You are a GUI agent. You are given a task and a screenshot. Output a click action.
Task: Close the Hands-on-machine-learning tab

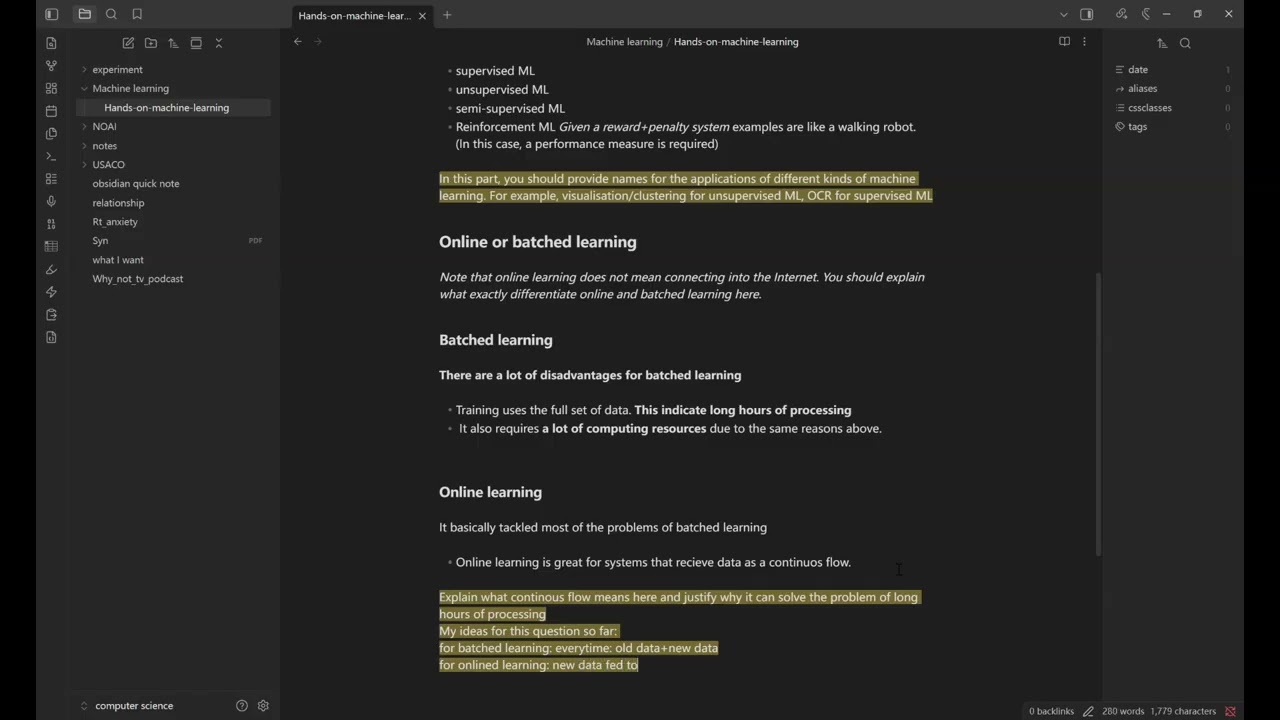(x=422, y=15)
